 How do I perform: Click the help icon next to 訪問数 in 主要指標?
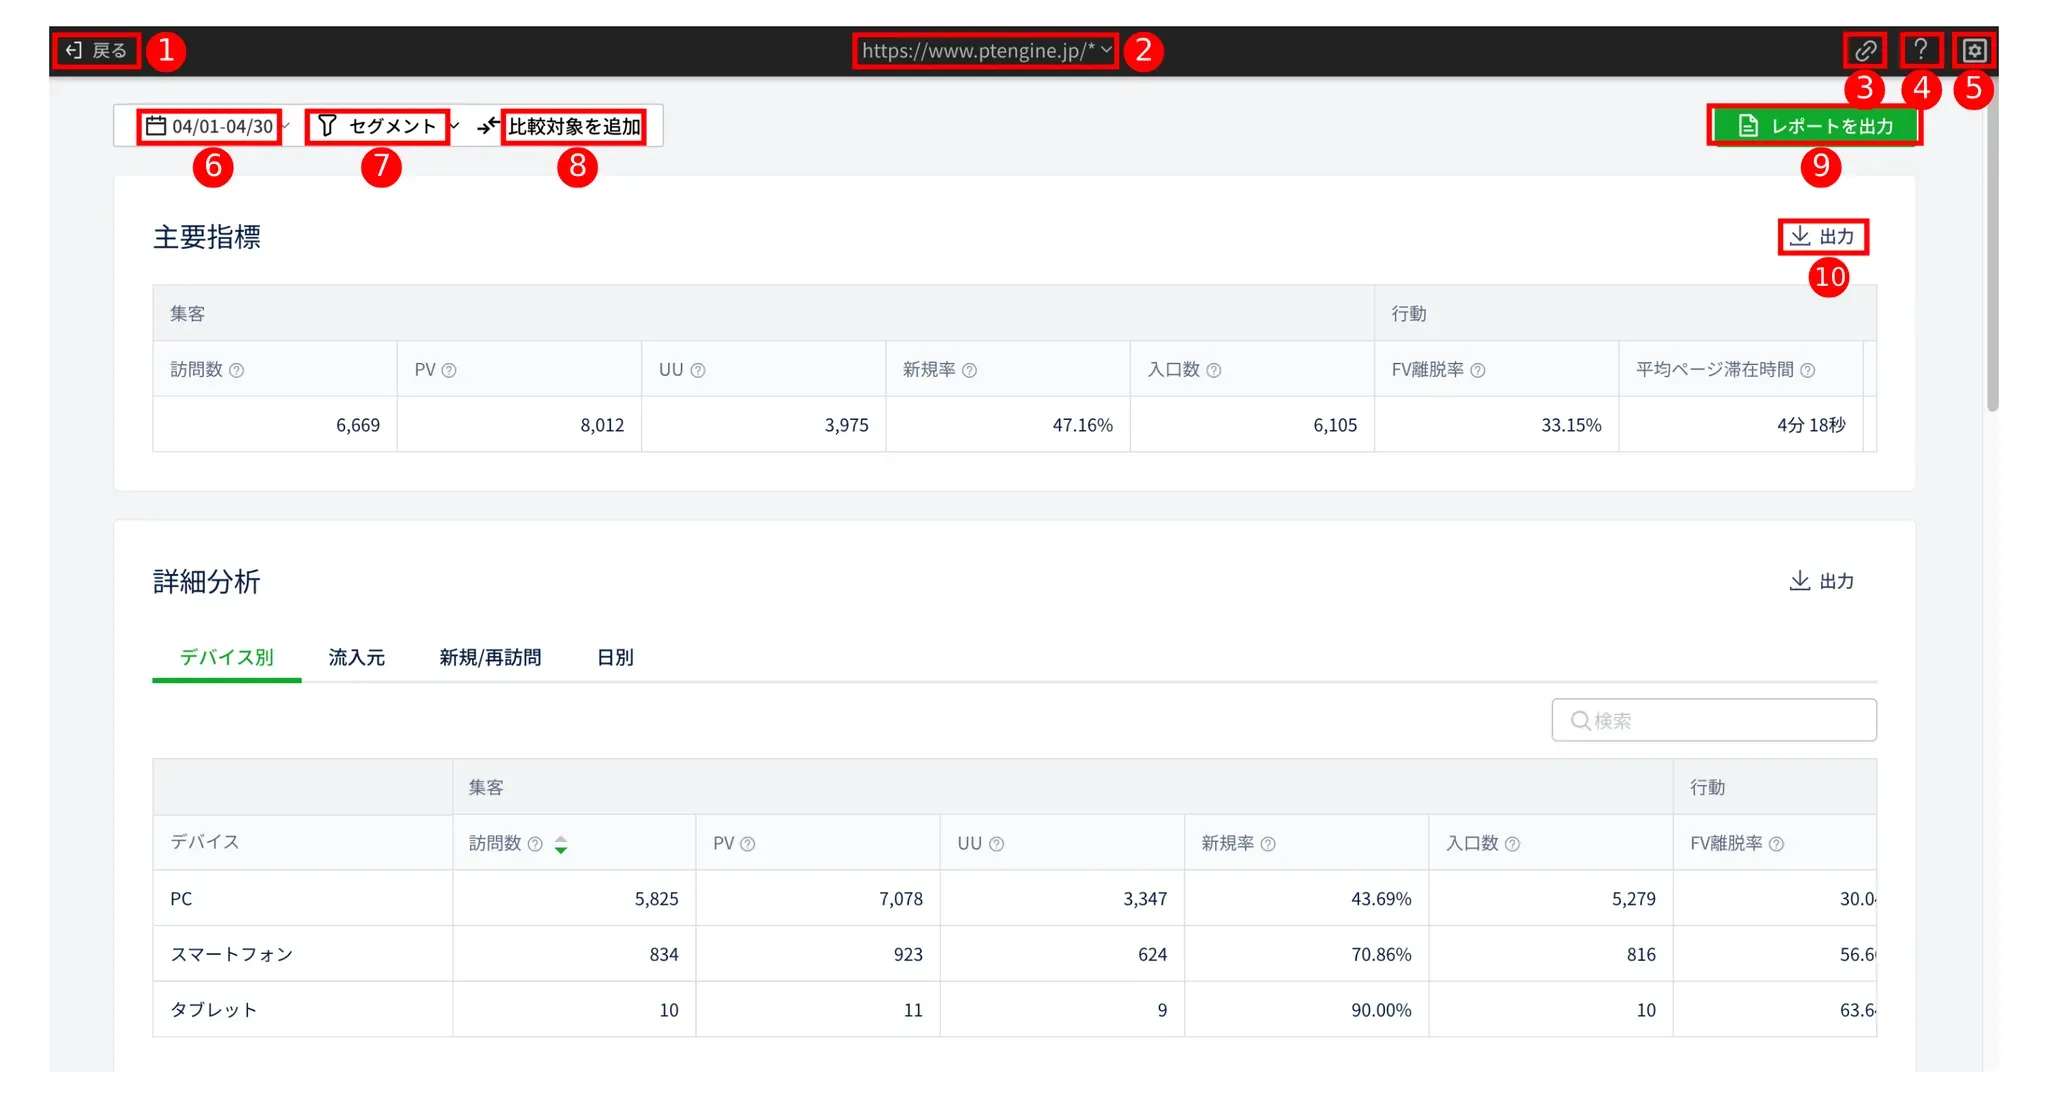237,370
